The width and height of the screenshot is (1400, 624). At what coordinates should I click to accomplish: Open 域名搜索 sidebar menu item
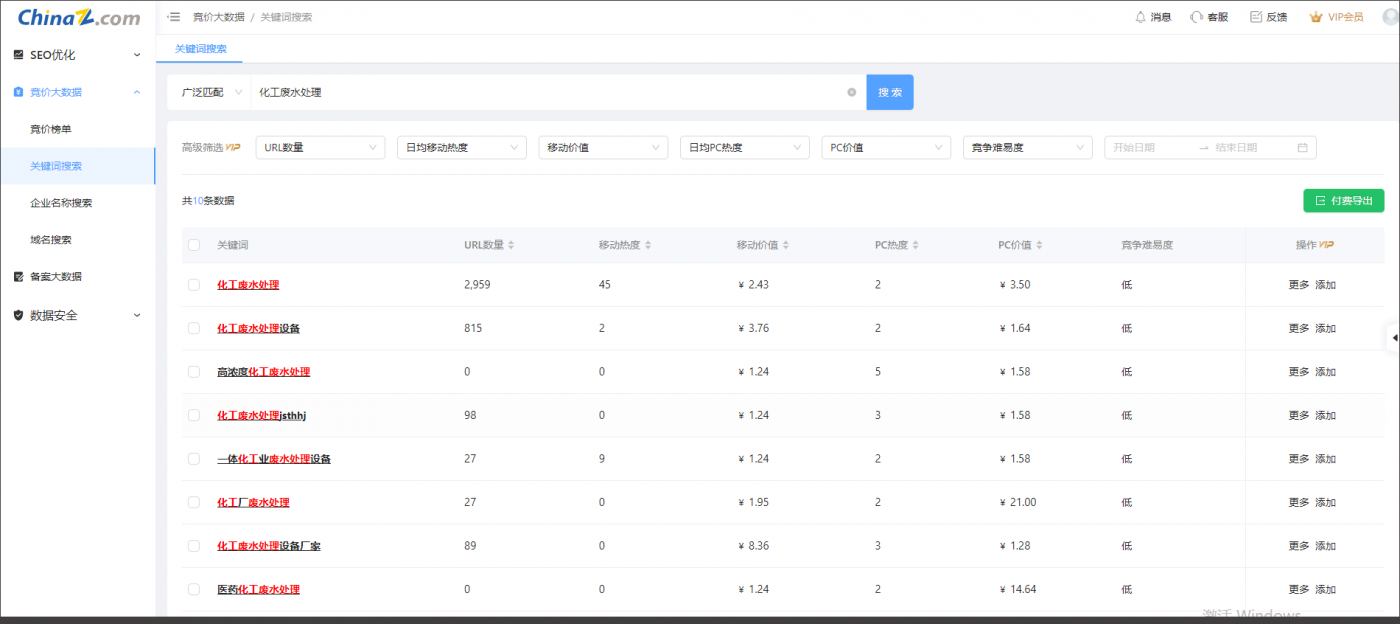coord(51,240)
